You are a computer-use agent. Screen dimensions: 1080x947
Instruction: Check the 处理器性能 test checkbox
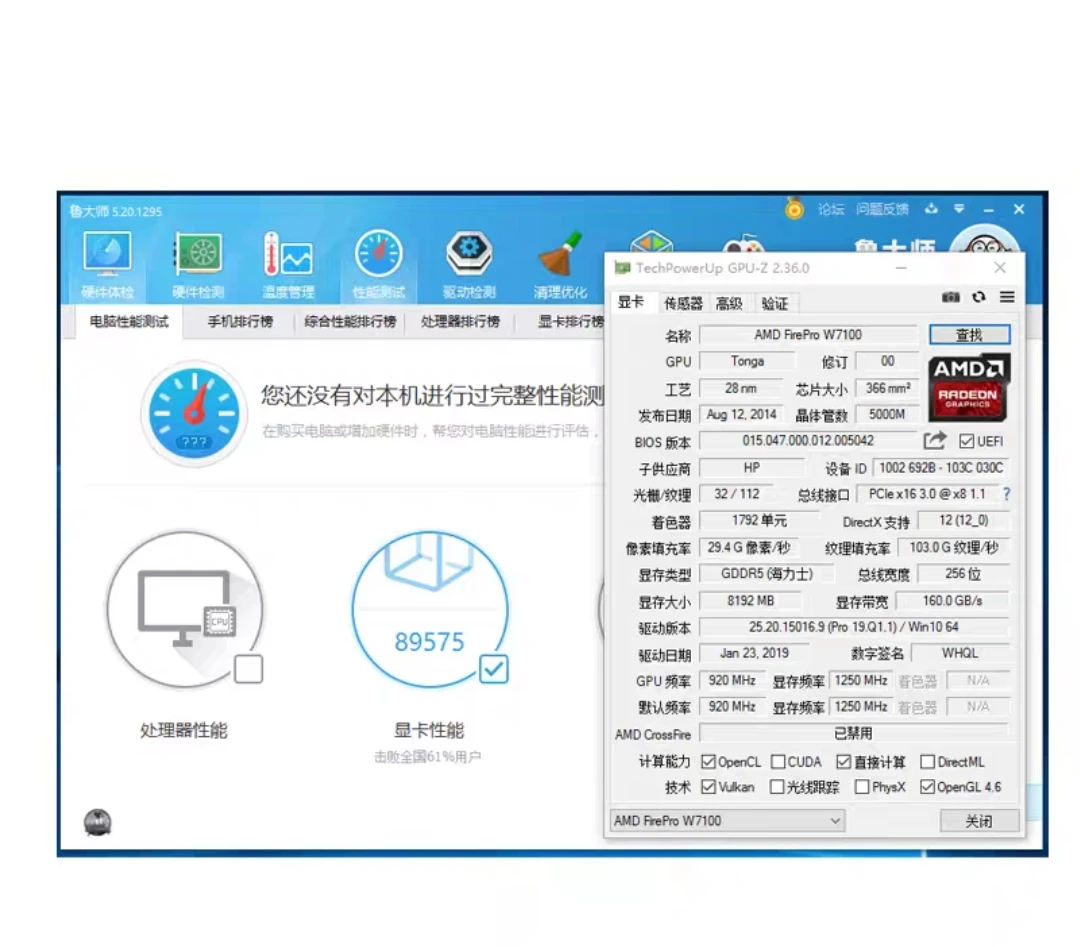pyautogui.click(x=249, y=669)
